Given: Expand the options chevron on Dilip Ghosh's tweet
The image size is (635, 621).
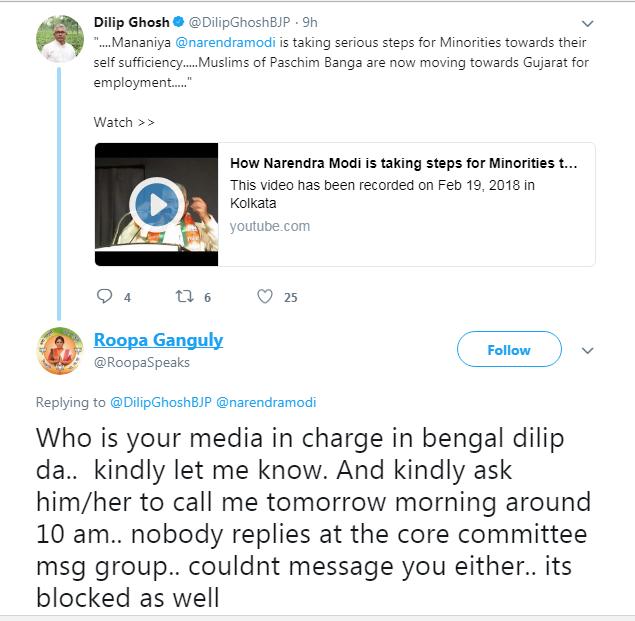Looking at the screenshot, I should click(587, 23).
